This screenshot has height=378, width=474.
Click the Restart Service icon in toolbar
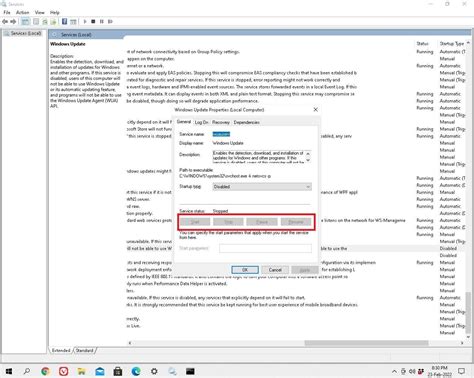[x=110, y=21]
